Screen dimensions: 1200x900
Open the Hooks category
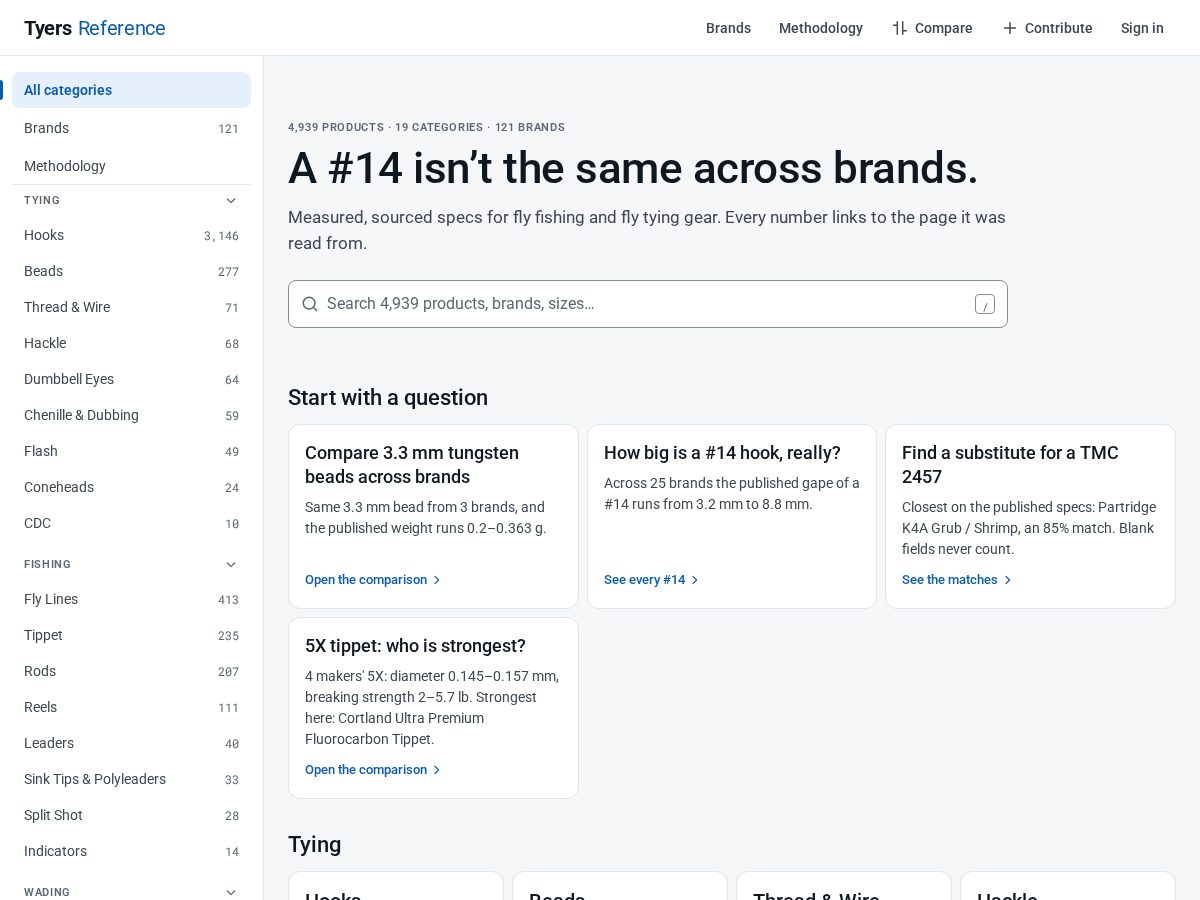tap(131, 235)
